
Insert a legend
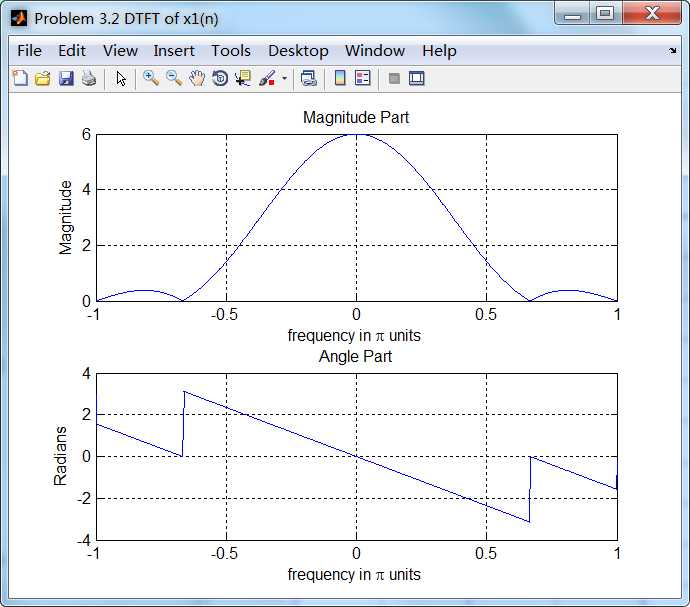pyautogui.click(x=363, y=78)
